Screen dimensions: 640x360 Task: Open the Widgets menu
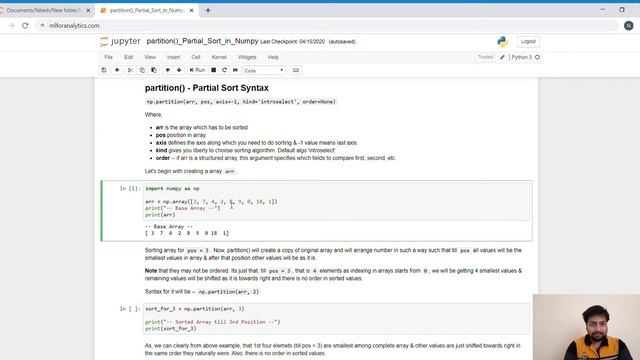coord(247,57)
